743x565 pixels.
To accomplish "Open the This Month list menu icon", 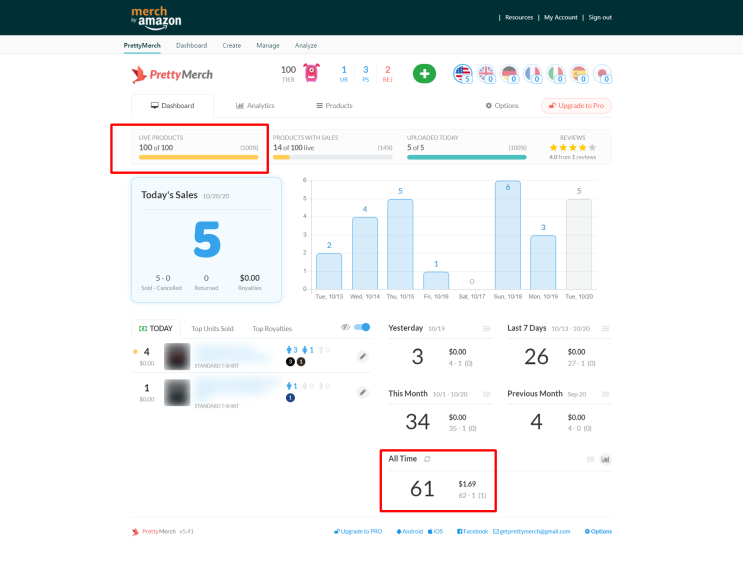I will [x=487, y=394].
